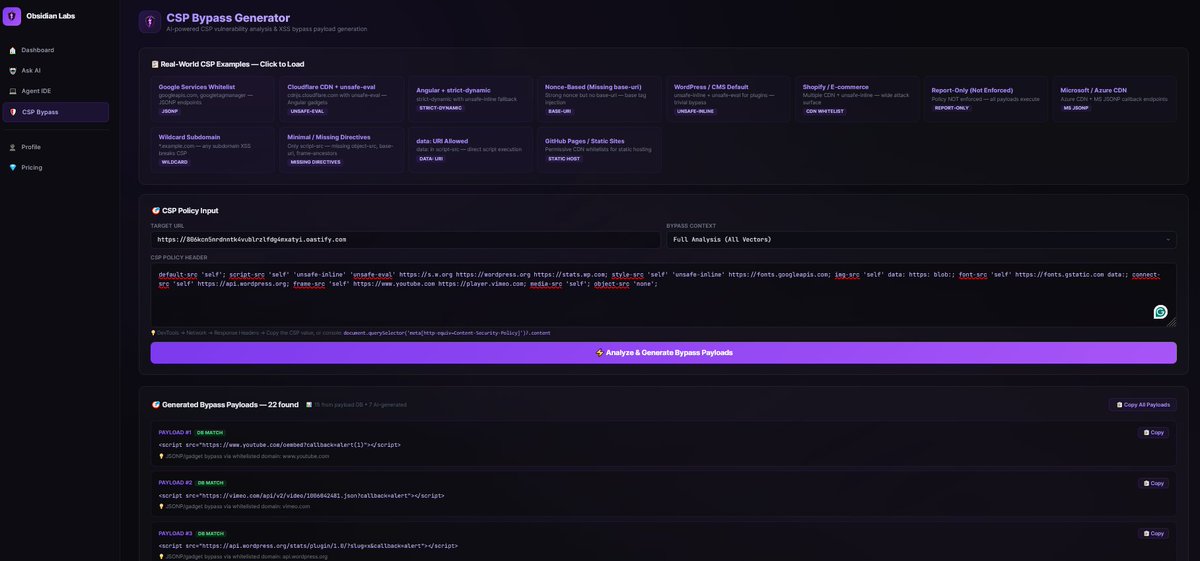
Task: Load the Nonce-Based (Missing base-uri) example
Action: tap(599, 99)
